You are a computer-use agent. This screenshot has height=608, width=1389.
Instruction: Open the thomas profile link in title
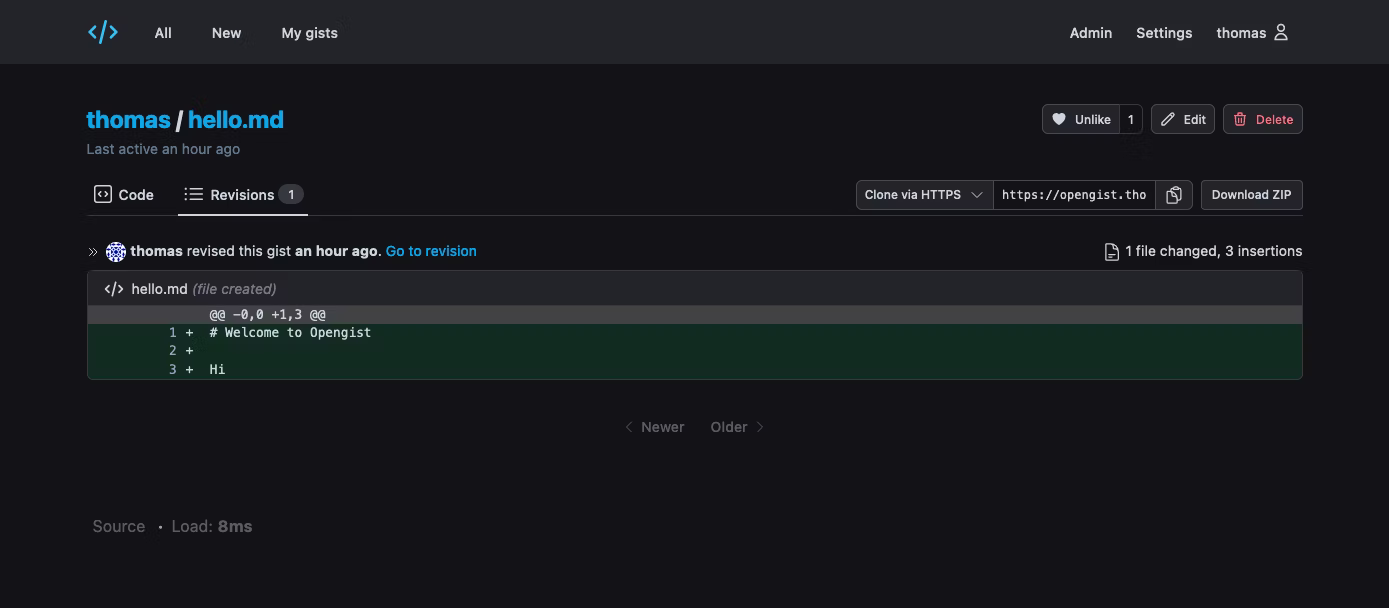coord(128,120)
